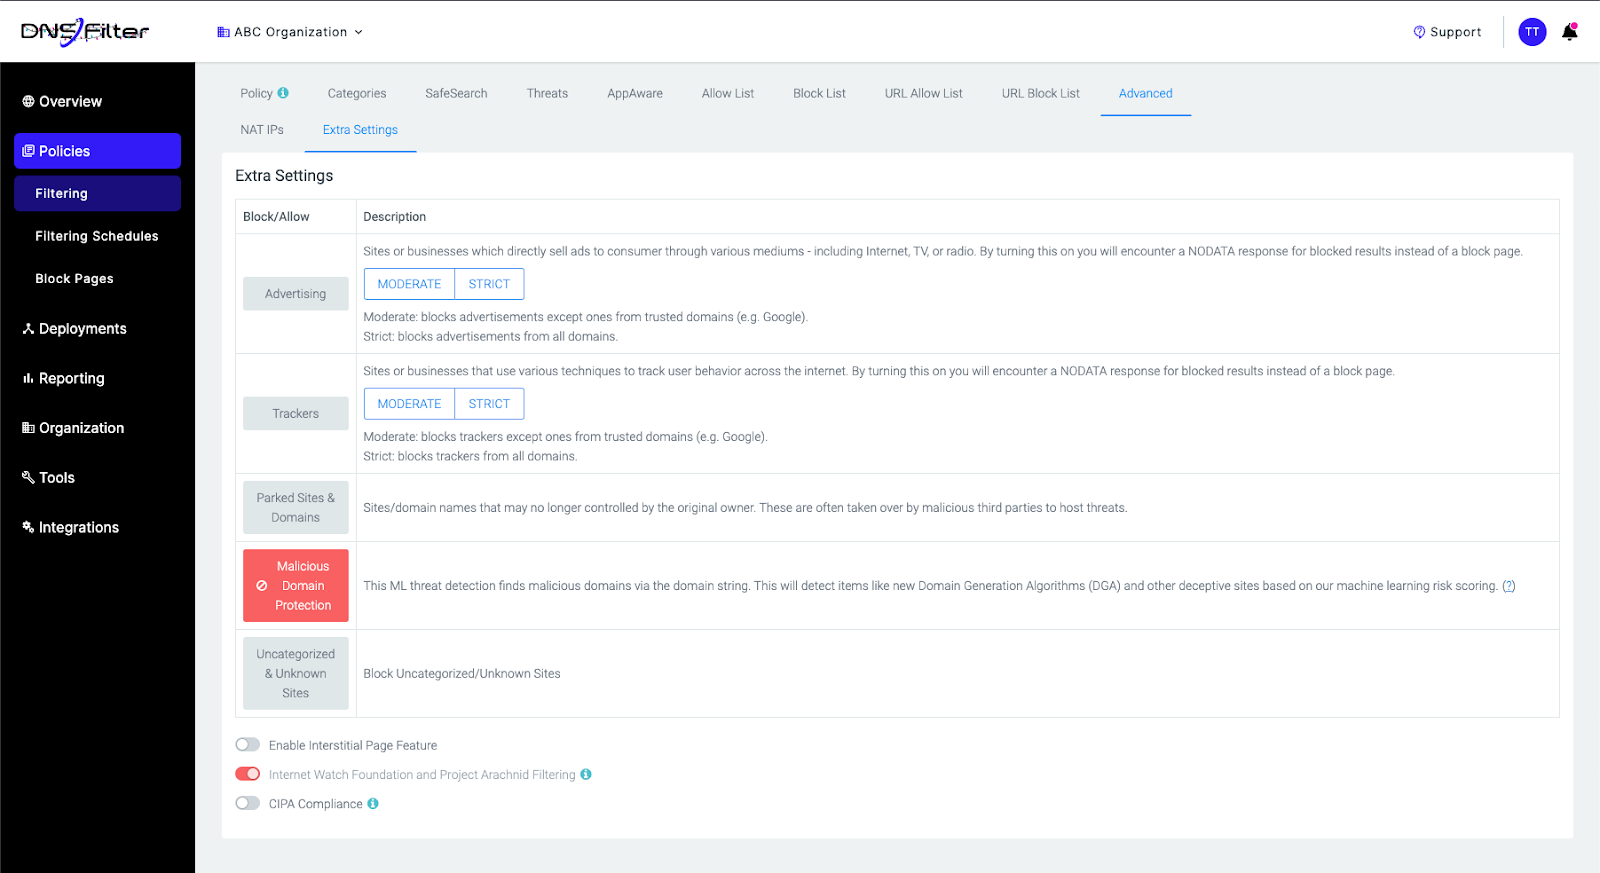Viewport: 1600px width, 873px height.
Task: Click the Policy tab info icon
Action: [283, 93]
